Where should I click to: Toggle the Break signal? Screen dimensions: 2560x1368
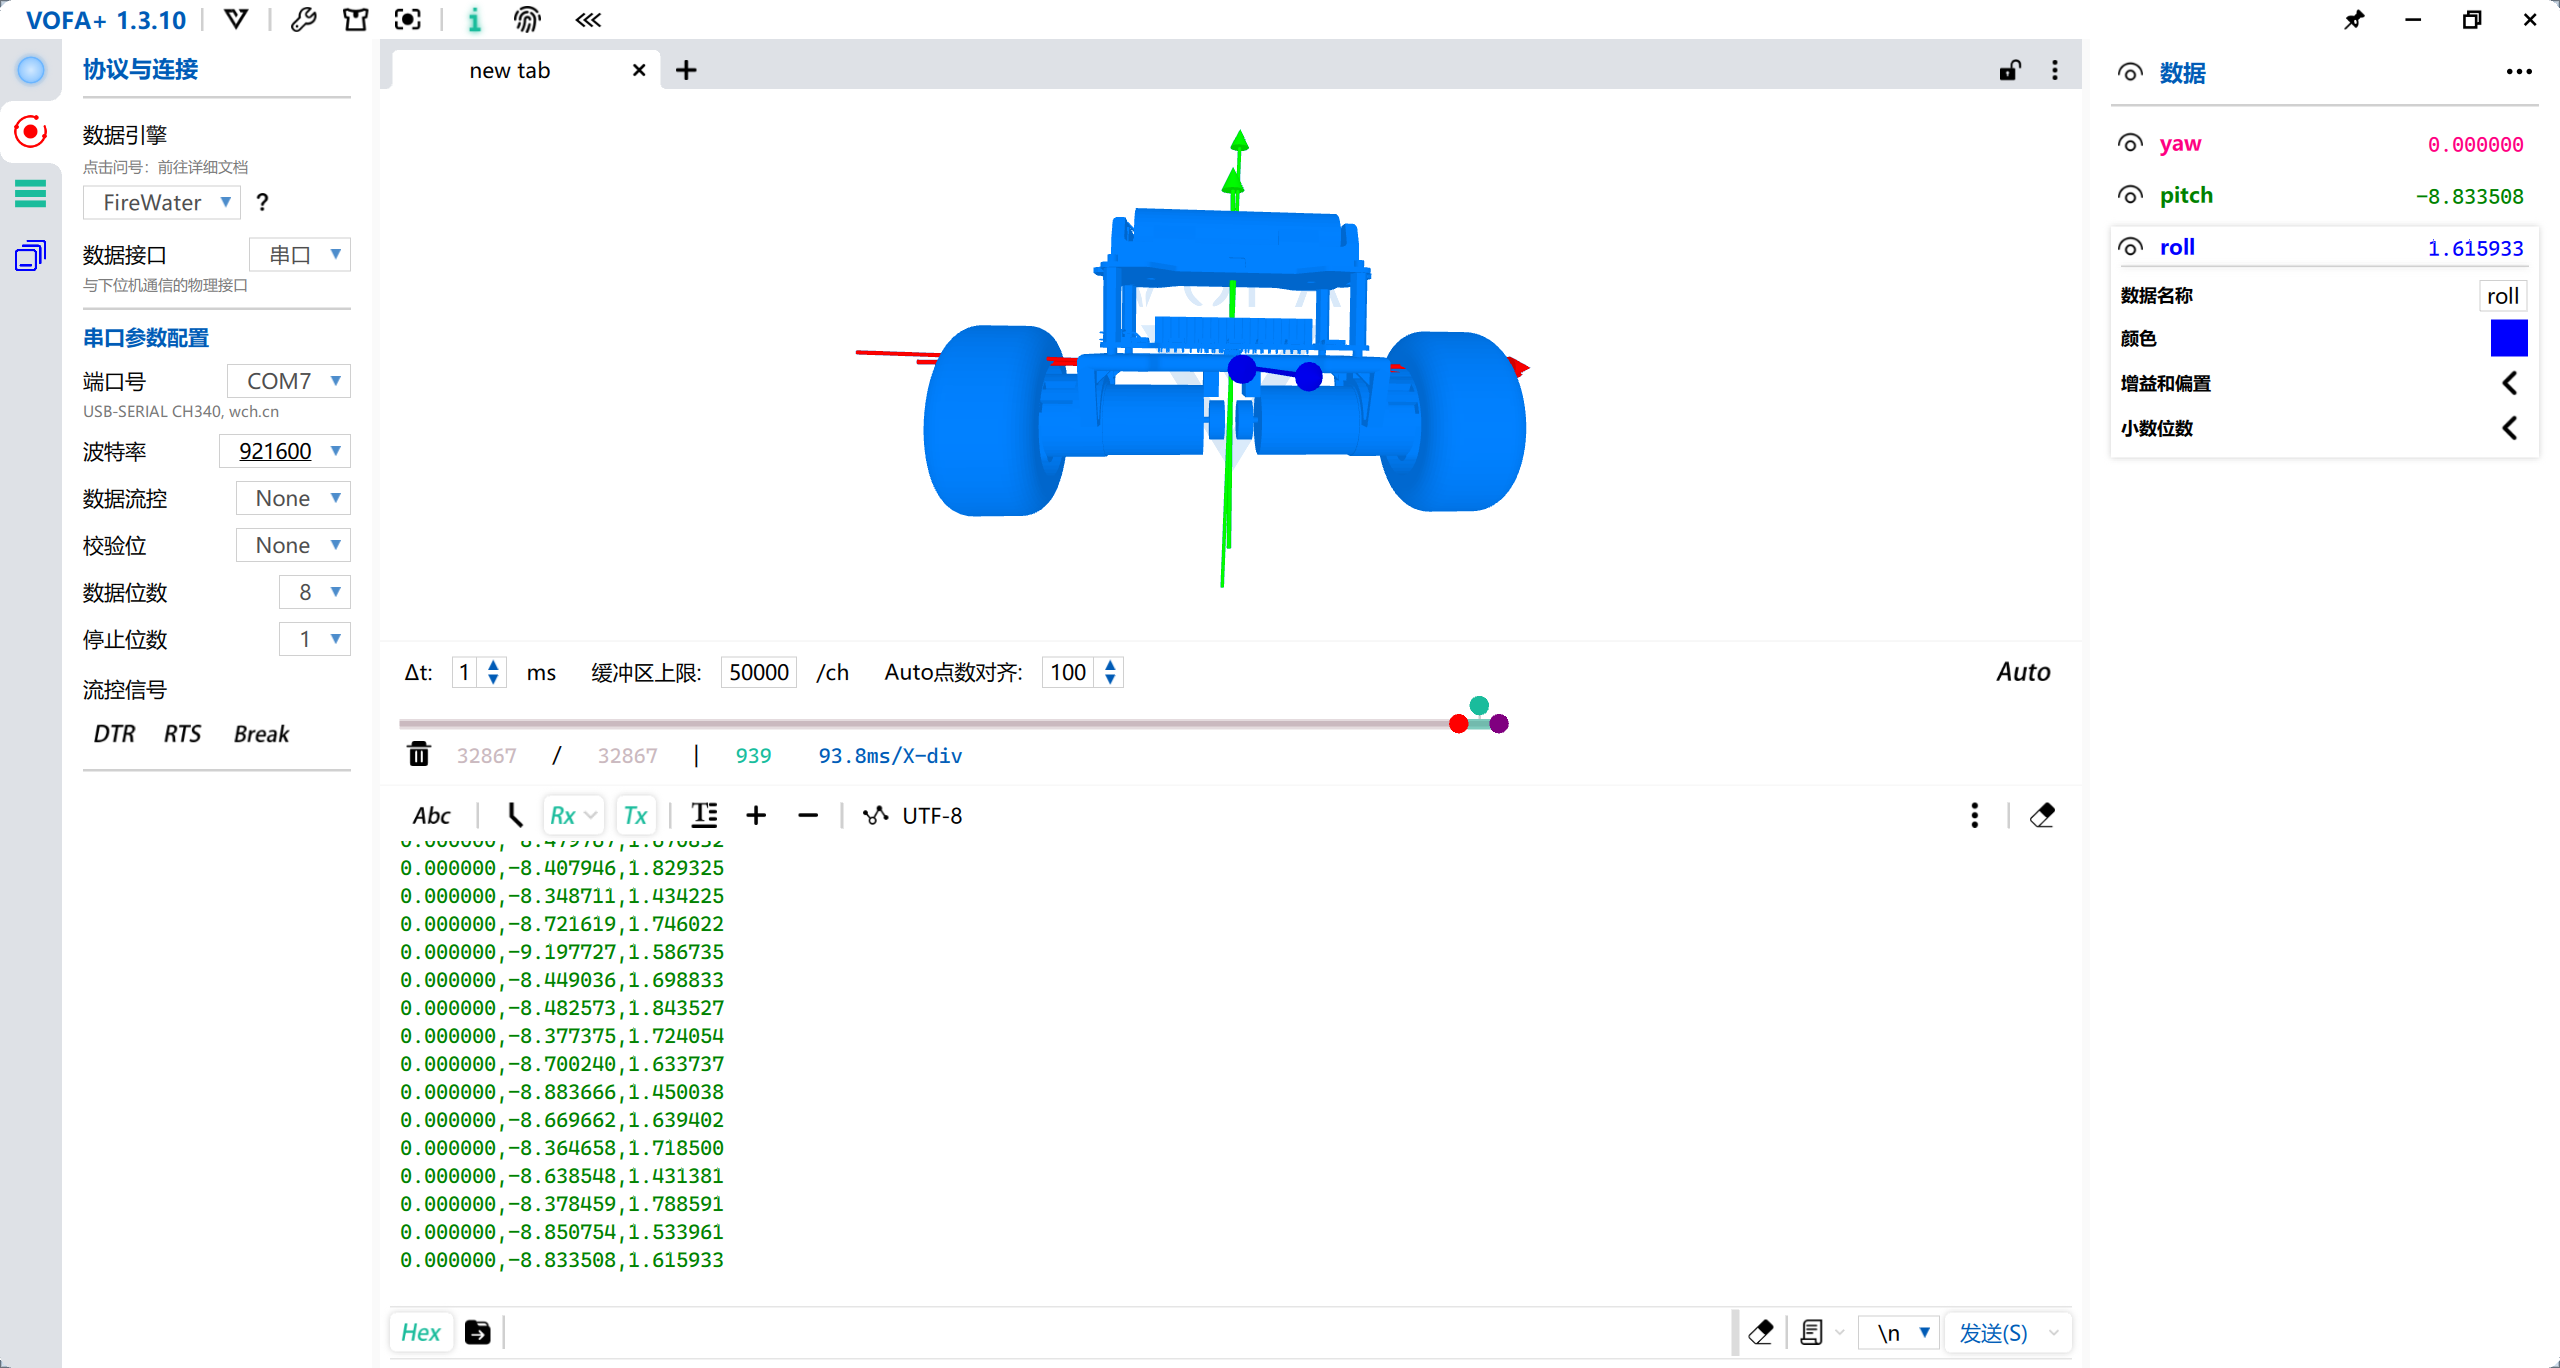(x=261, y=734)
